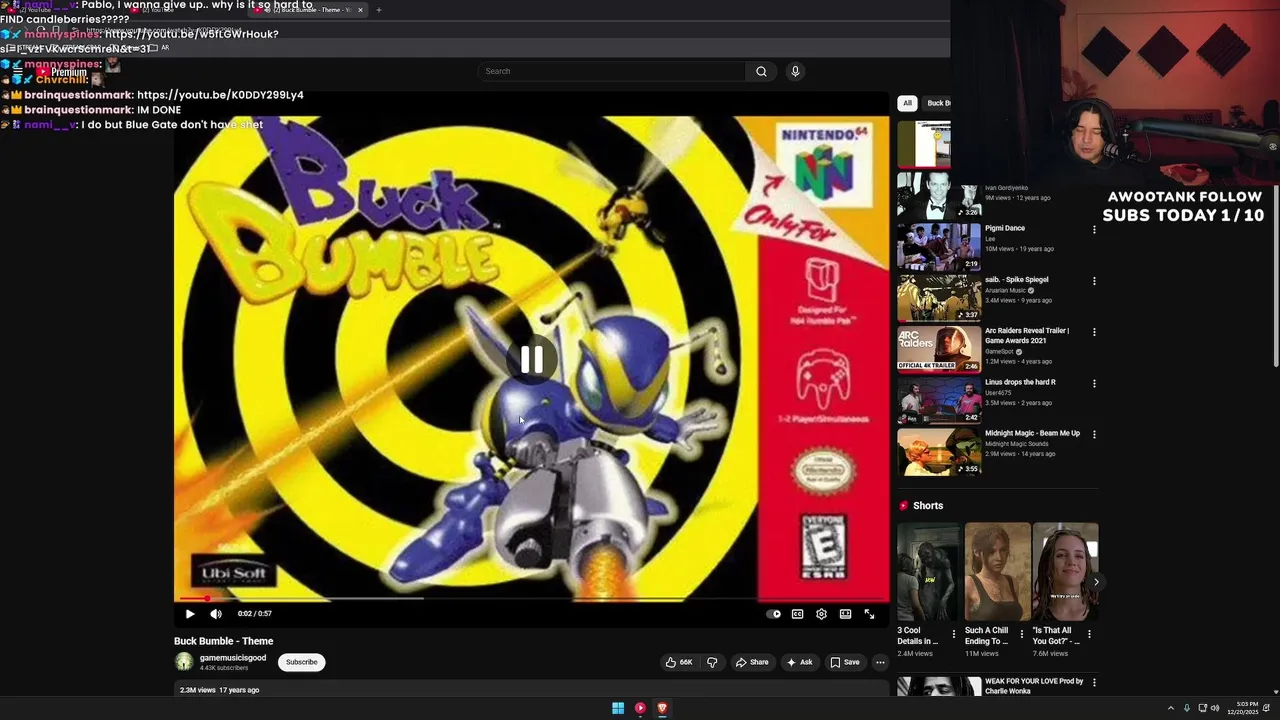Click the big pause overlay on the video
The width and height of the screenshot is (1280, 720).
tap(531, 360)
